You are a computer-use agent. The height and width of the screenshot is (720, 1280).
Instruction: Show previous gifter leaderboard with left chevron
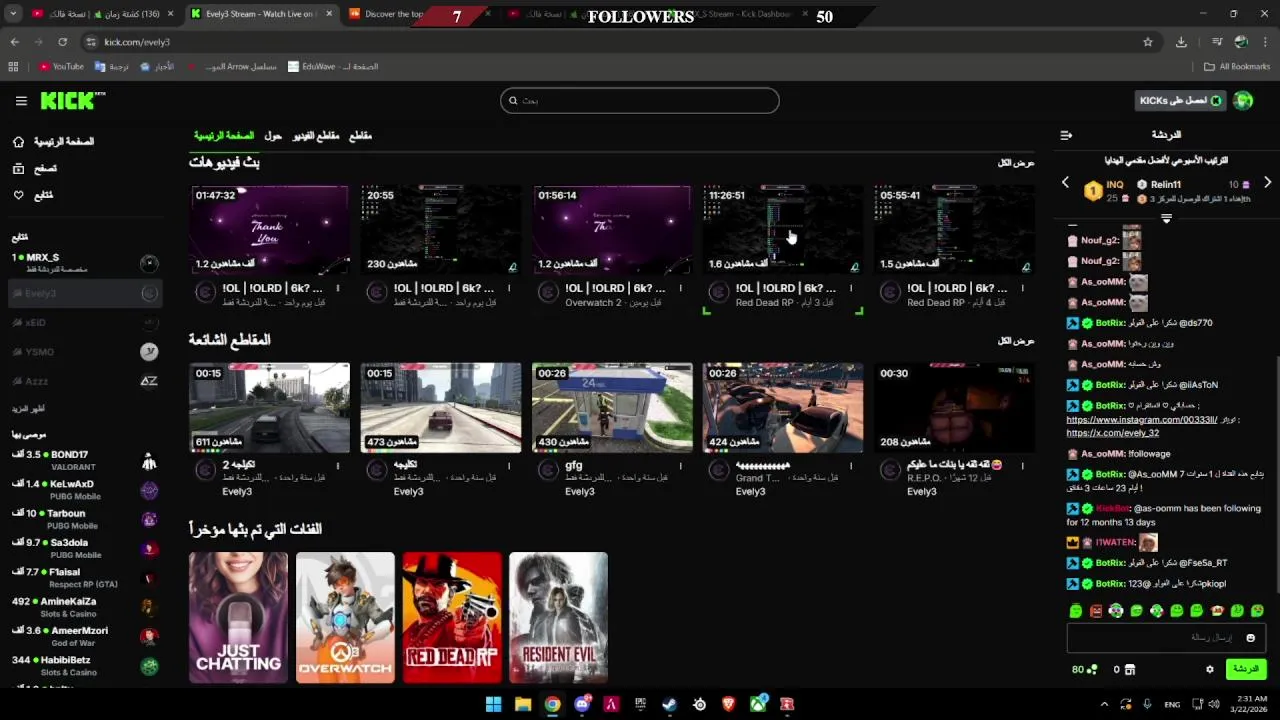click(x=1065, y=183)
